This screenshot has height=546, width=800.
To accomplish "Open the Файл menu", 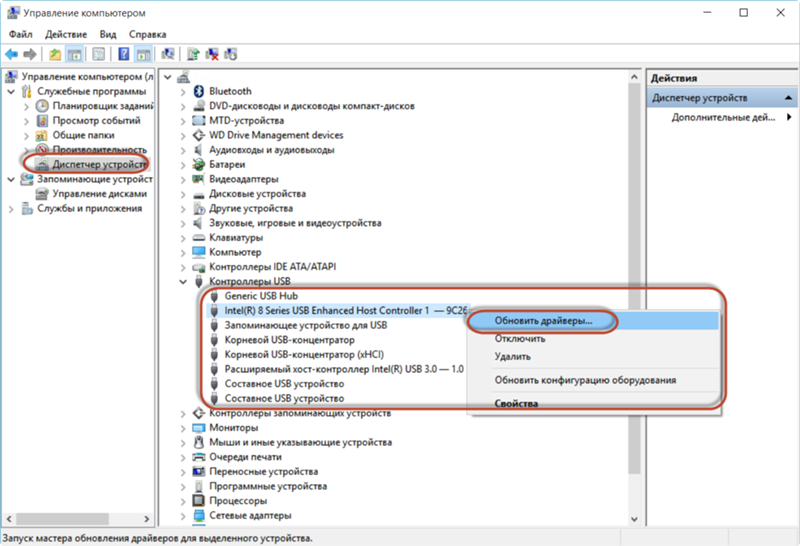I will click(x=20, y=34).
